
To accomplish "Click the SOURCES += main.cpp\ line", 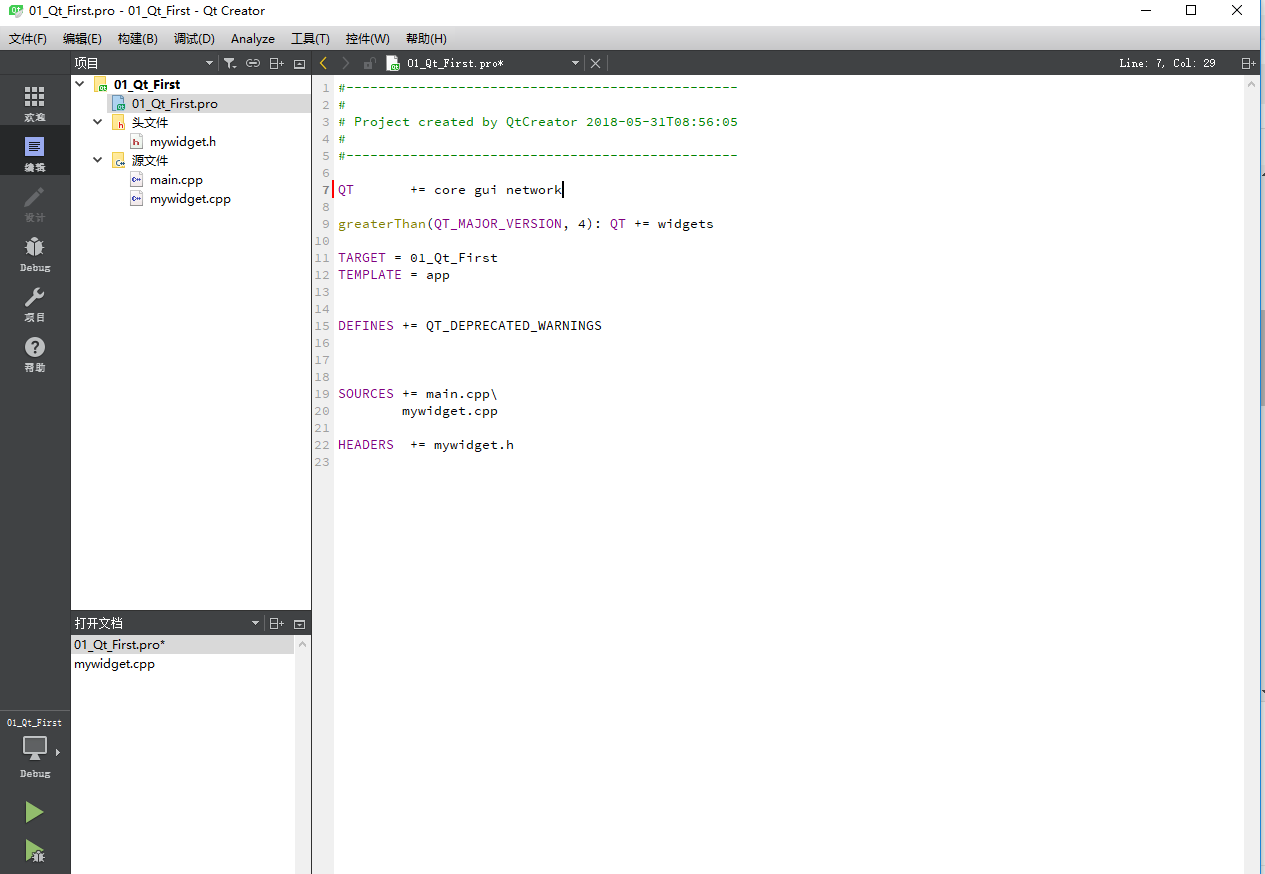I will click(x=417, y=394).
